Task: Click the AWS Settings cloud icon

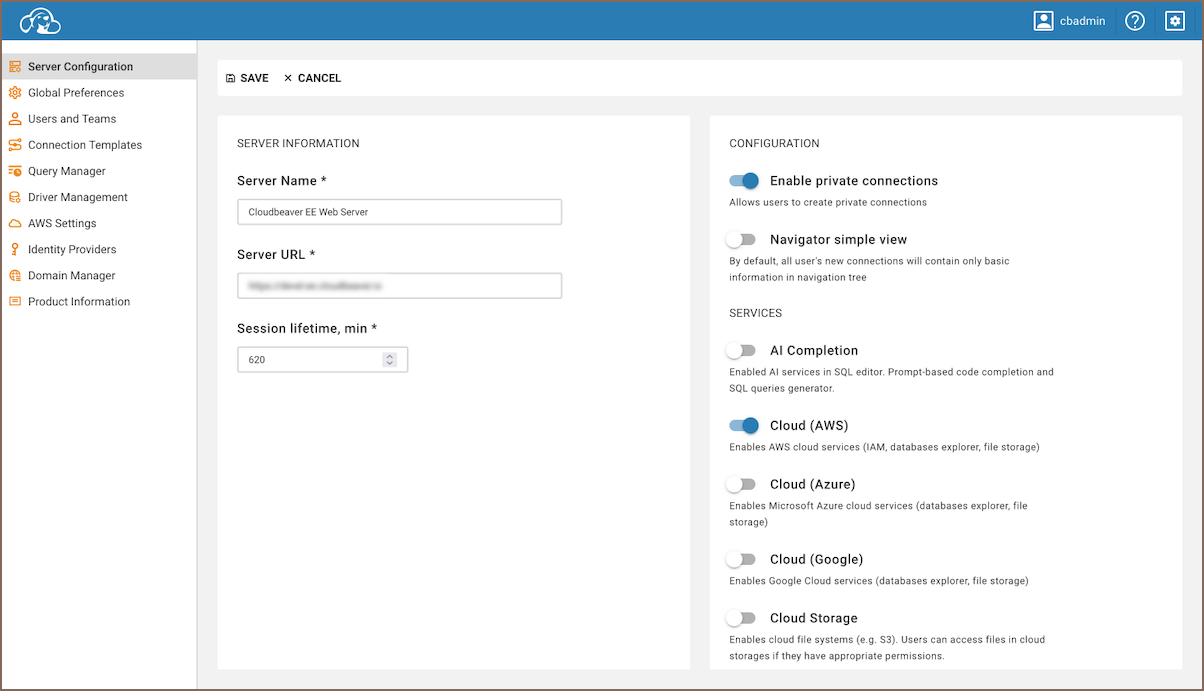Action: 15,223
